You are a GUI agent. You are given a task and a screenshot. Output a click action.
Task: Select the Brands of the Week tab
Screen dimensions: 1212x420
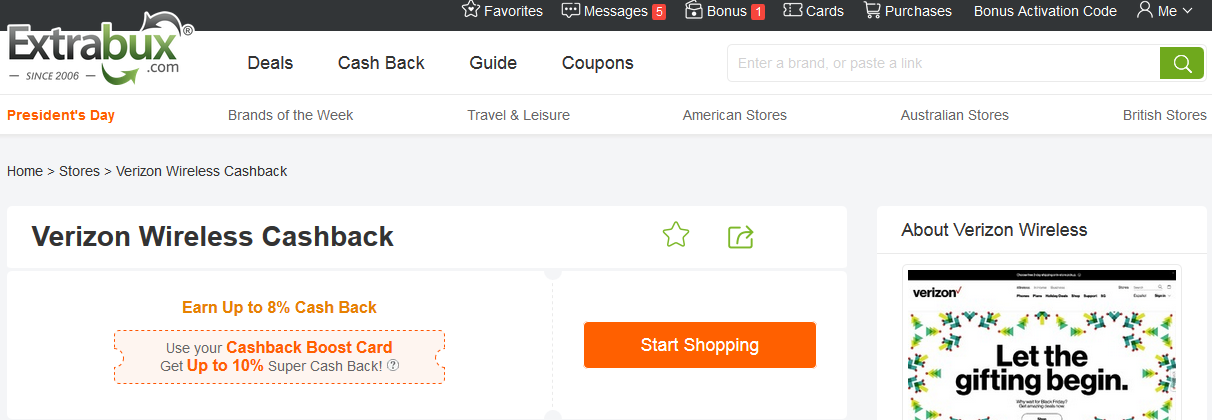[x=290, y=115]
